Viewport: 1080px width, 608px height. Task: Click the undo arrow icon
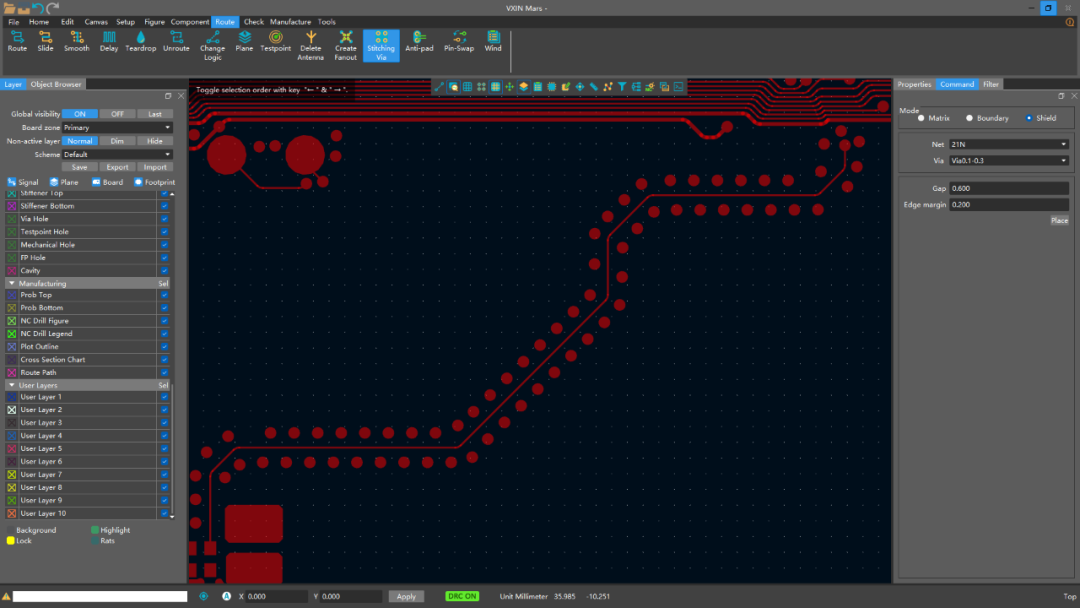tap(39, 8)
